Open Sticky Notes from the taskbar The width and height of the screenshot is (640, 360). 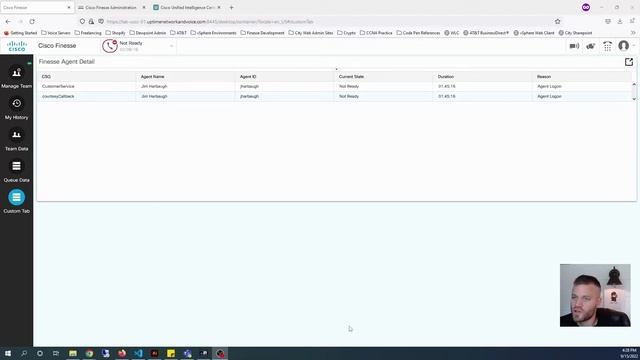(x=171, y=353)
